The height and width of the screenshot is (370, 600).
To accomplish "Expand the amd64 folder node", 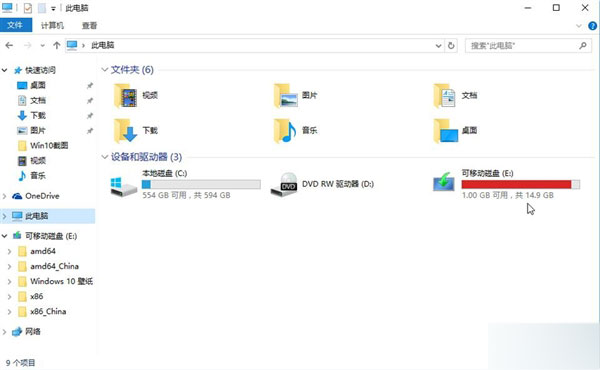I will tap(10, 251).
